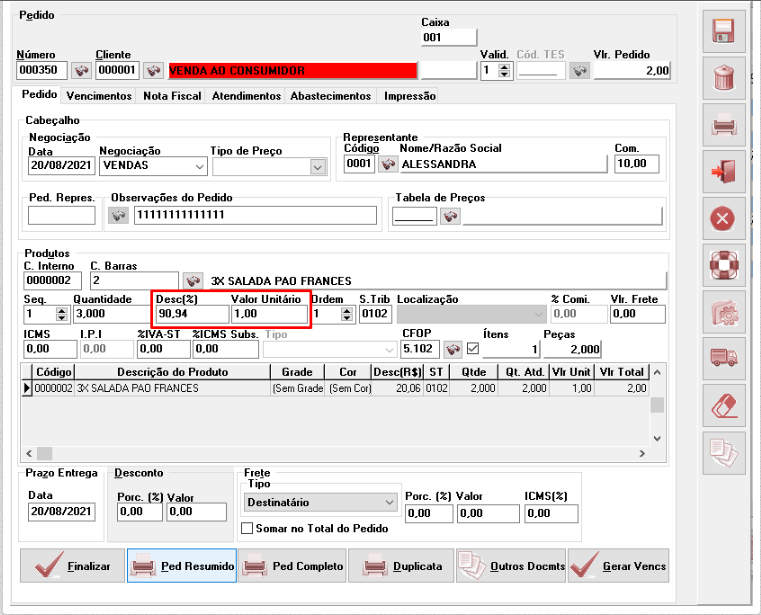Search product with binoculars beside C. Barras
The width and height of the screenshot is (761, 615).
click(x=193, y=281)
